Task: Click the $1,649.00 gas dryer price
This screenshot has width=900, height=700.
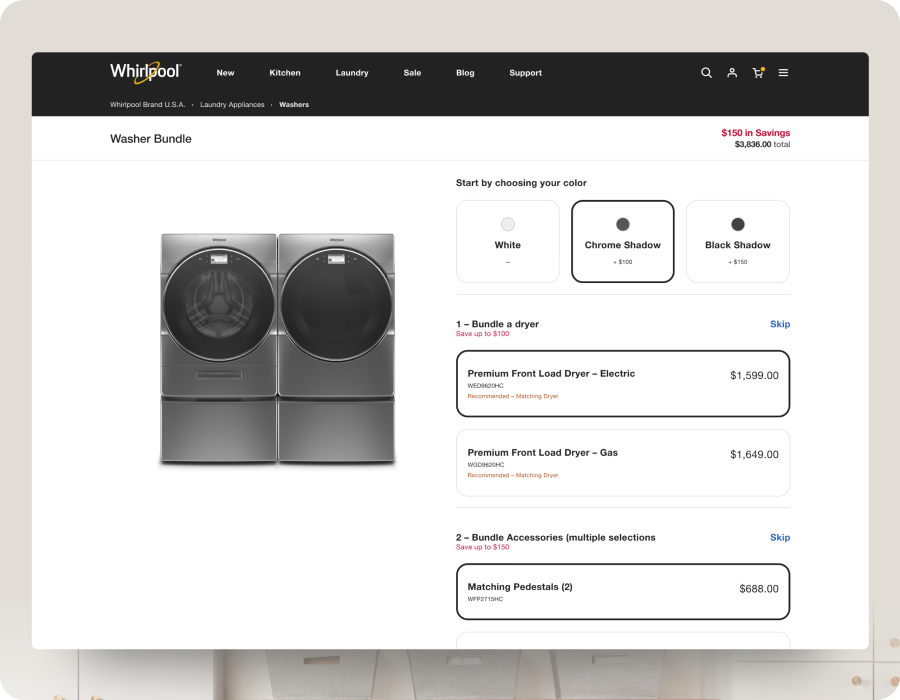Action: pyautogui.click(x=754, y=455)
